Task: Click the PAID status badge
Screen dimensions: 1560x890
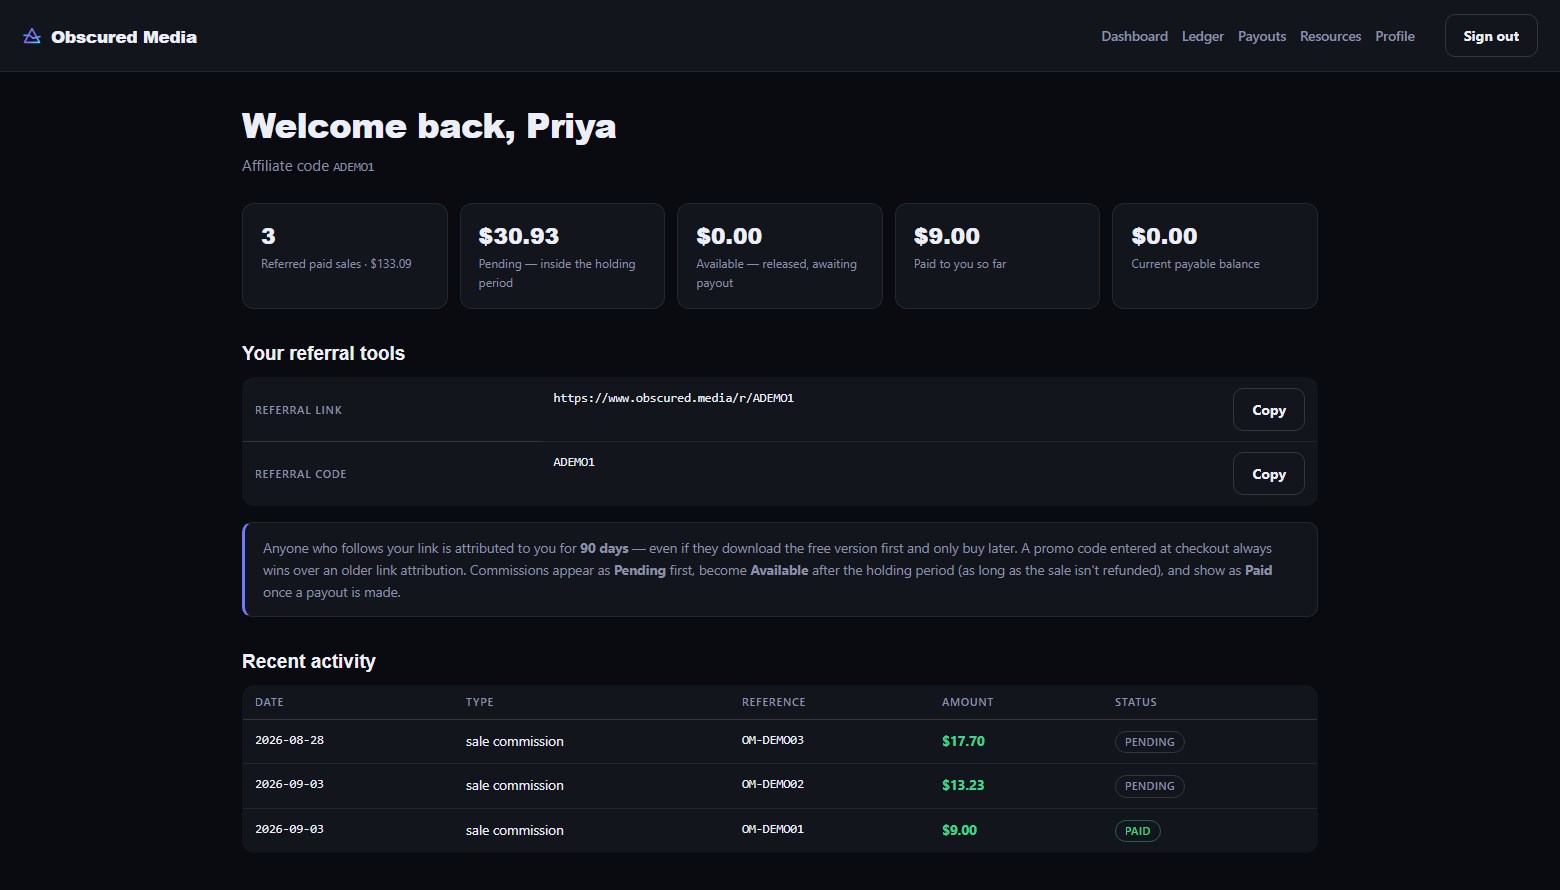Action: (x=1137, y=831)
